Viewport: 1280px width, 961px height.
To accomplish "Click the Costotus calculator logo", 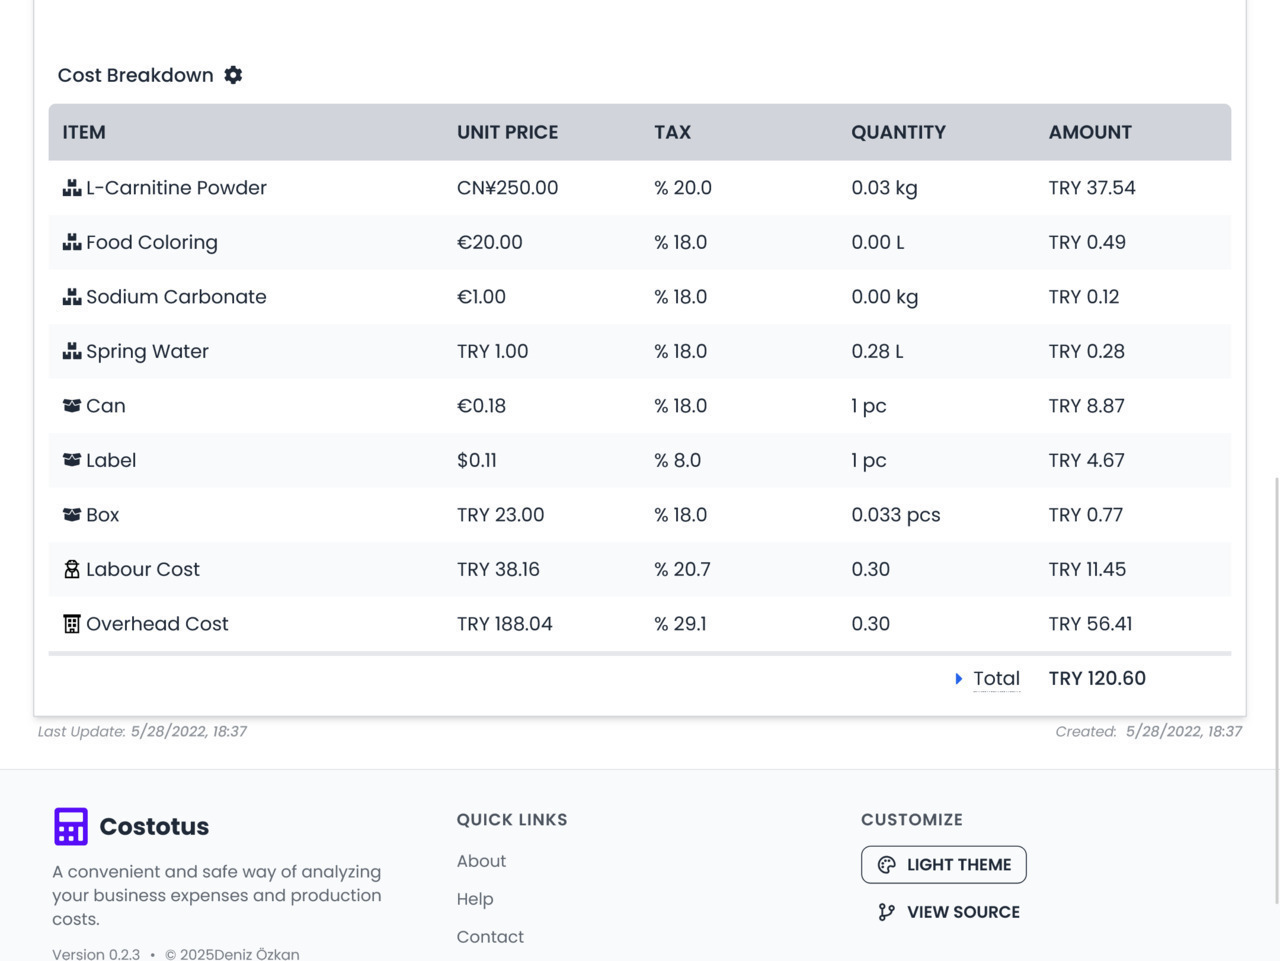I will click(x=71, y=827).
